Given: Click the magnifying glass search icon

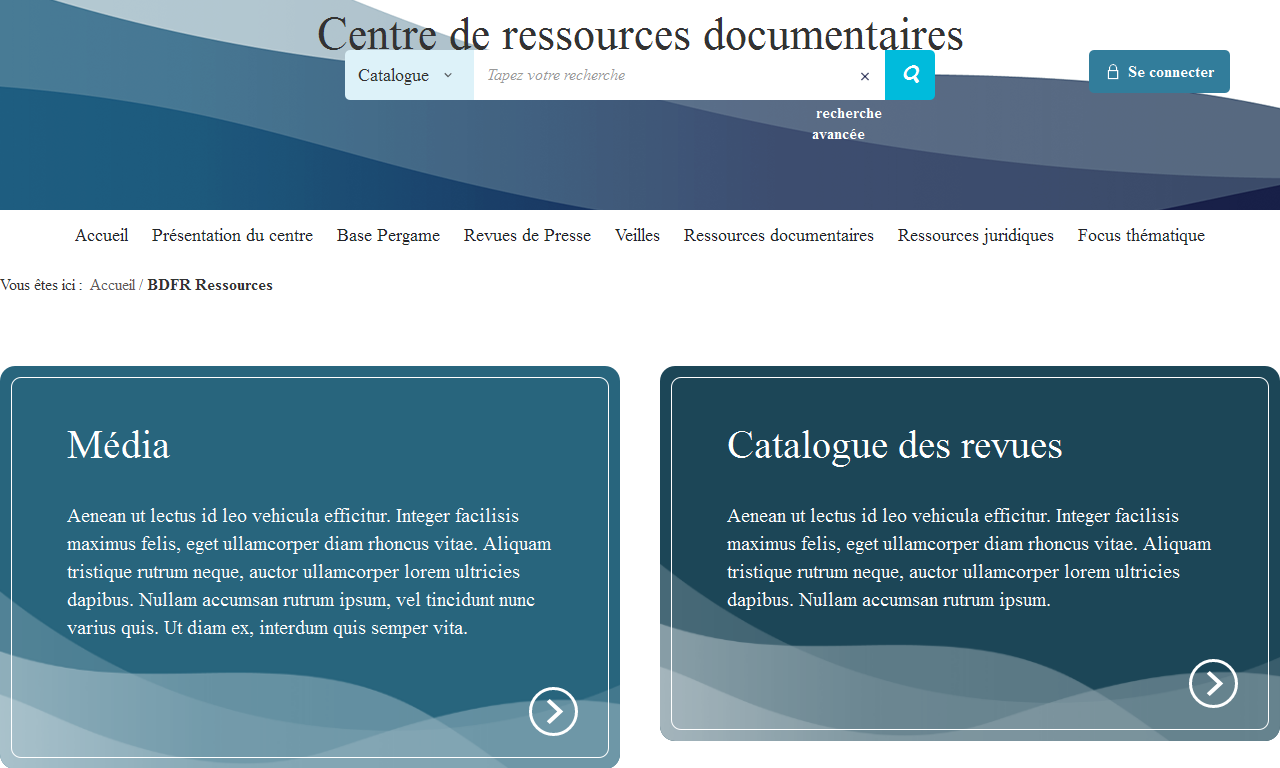Looking at the screenshot, I should [910, 75].
